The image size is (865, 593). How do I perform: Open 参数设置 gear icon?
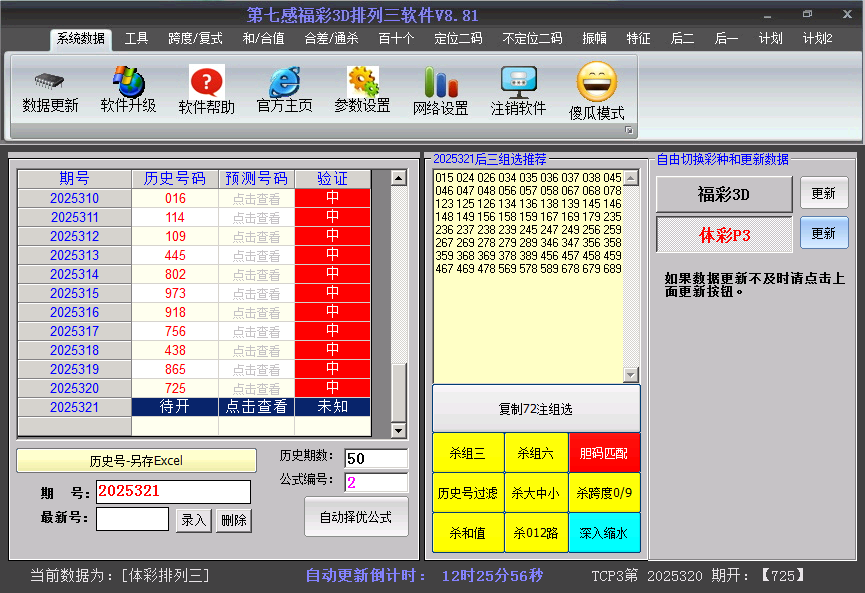[362, 82]
